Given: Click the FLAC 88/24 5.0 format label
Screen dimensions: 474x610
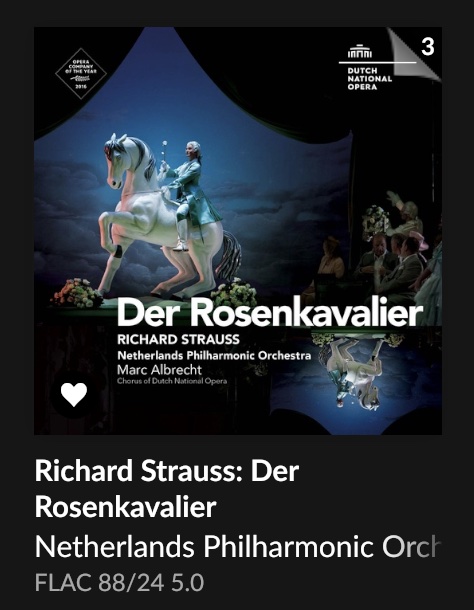Looking at the screenshot, I should [119, 583].
